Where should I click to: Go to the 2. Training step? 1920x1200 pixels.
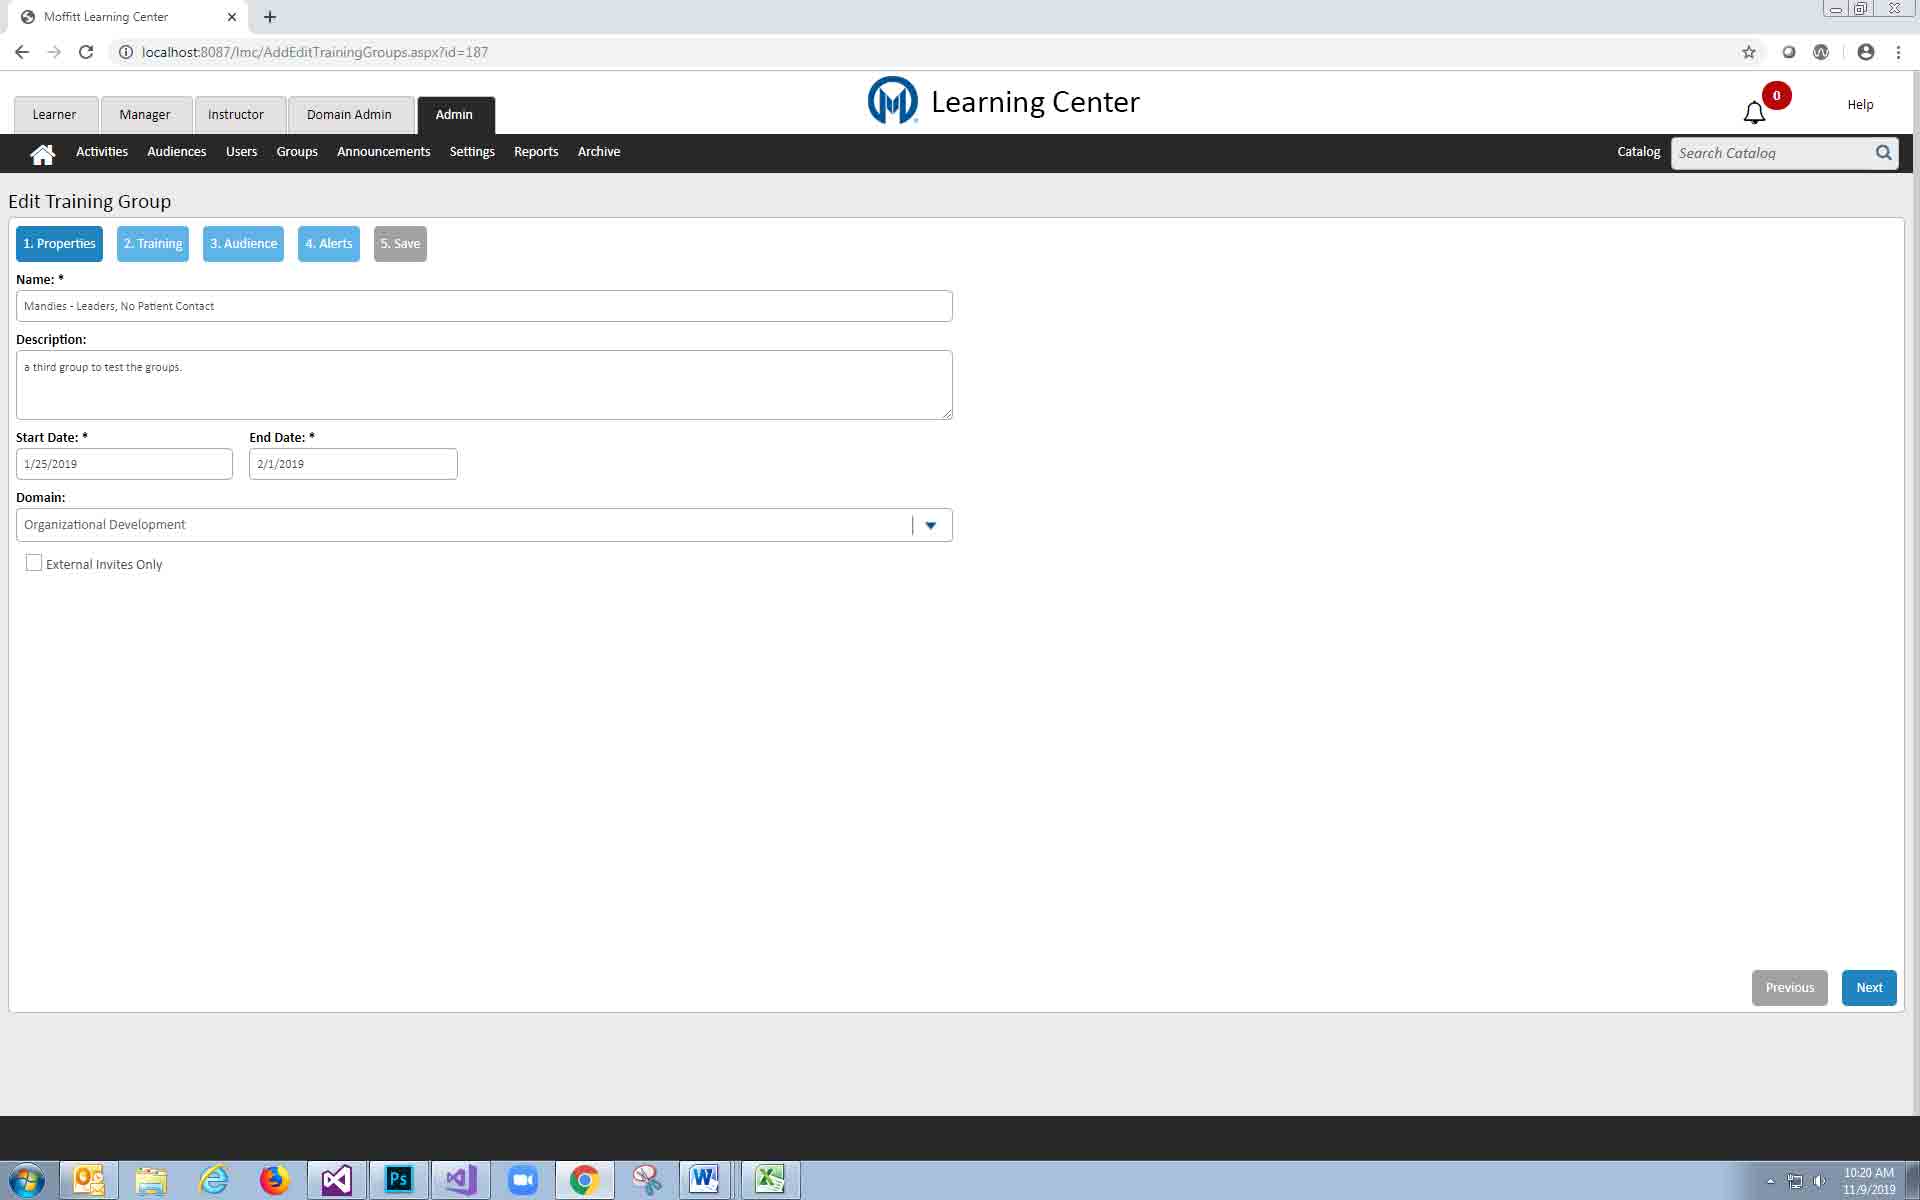pyautogui.click(x=153, y=244)
